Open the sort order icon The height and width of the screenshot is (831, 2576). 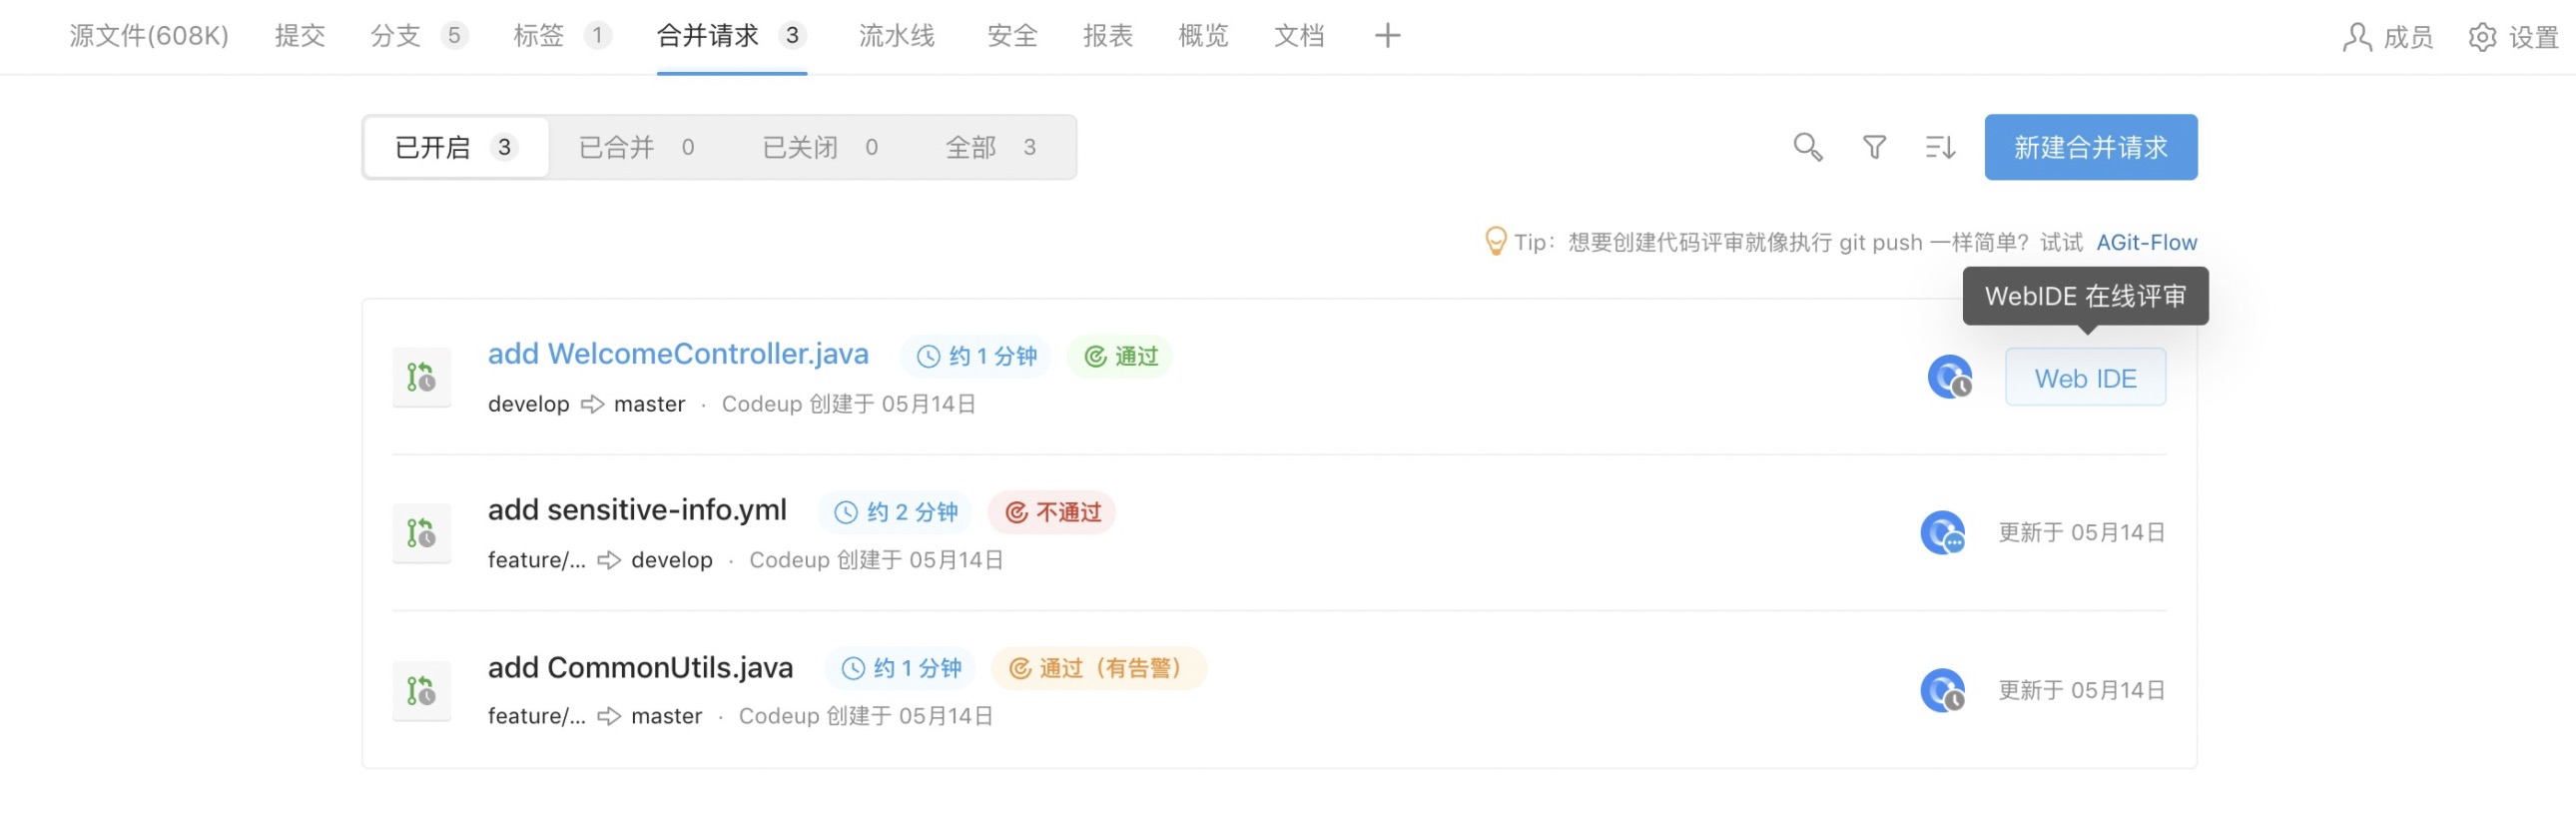tap(1940, 147)
